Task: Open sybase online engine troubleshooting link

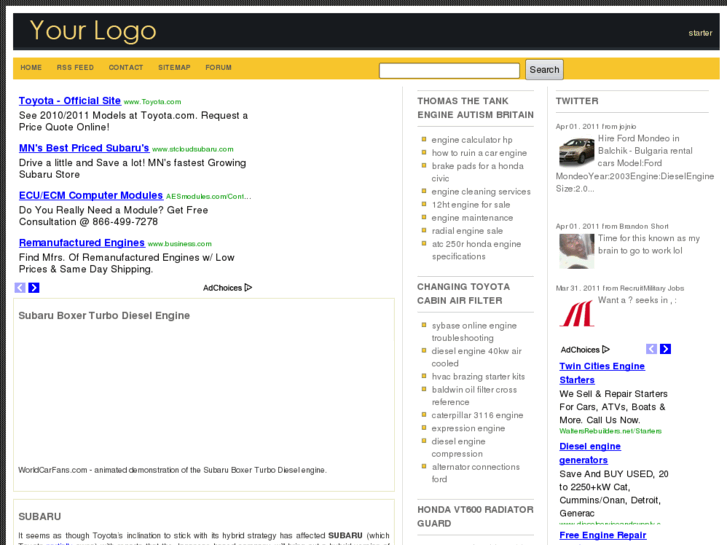Action: point(474,332)
